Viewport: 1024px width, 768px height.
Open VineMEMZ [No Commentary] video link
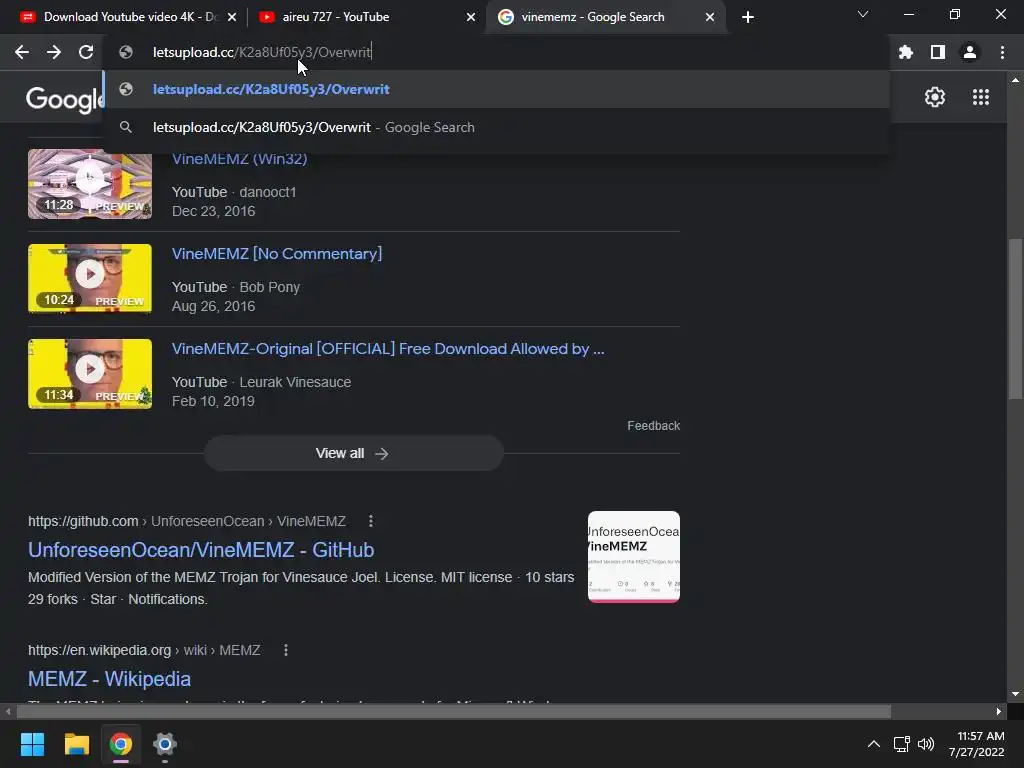[277, 253]
